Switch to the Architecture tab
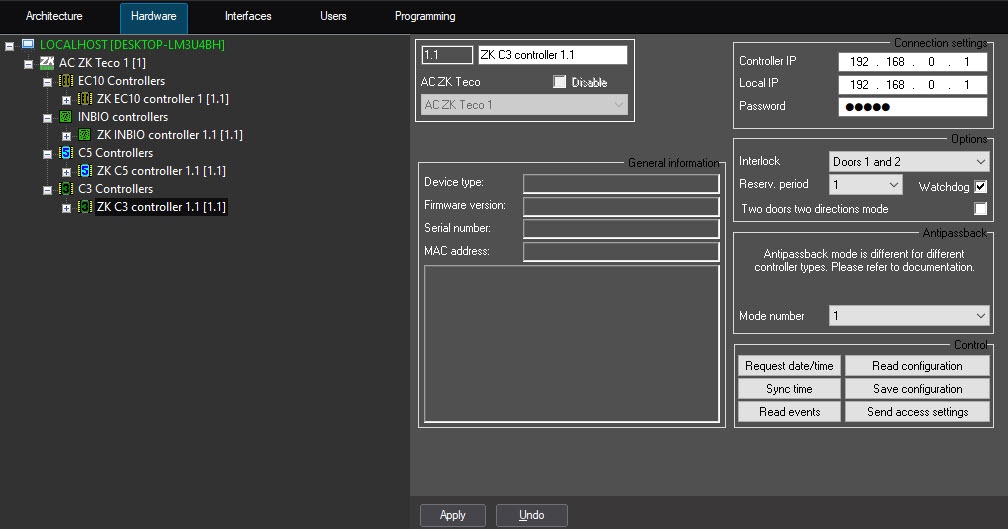 point(54,17)
